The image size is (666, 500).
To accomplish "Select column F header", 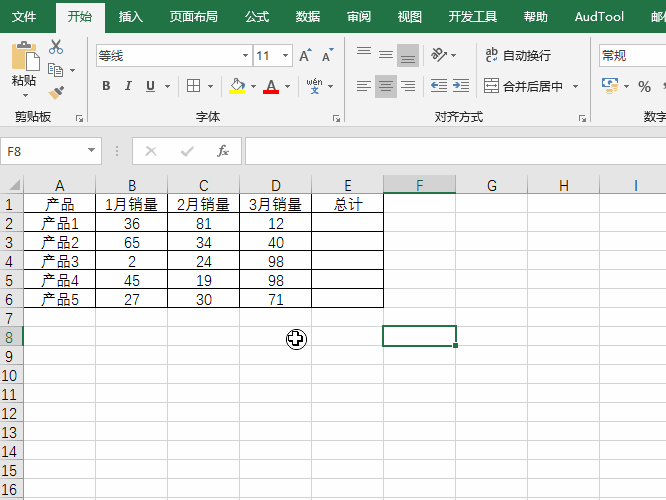I will click(420, 185).
